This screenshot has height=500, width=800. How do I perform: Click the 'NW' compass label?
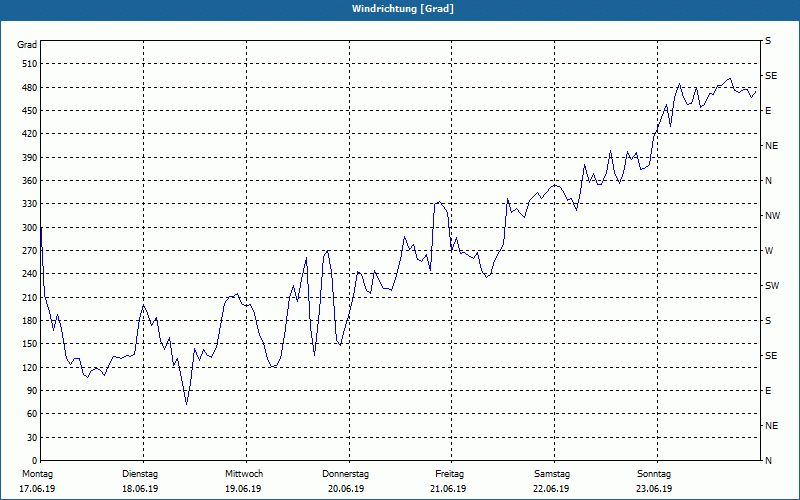click(772, 216)
